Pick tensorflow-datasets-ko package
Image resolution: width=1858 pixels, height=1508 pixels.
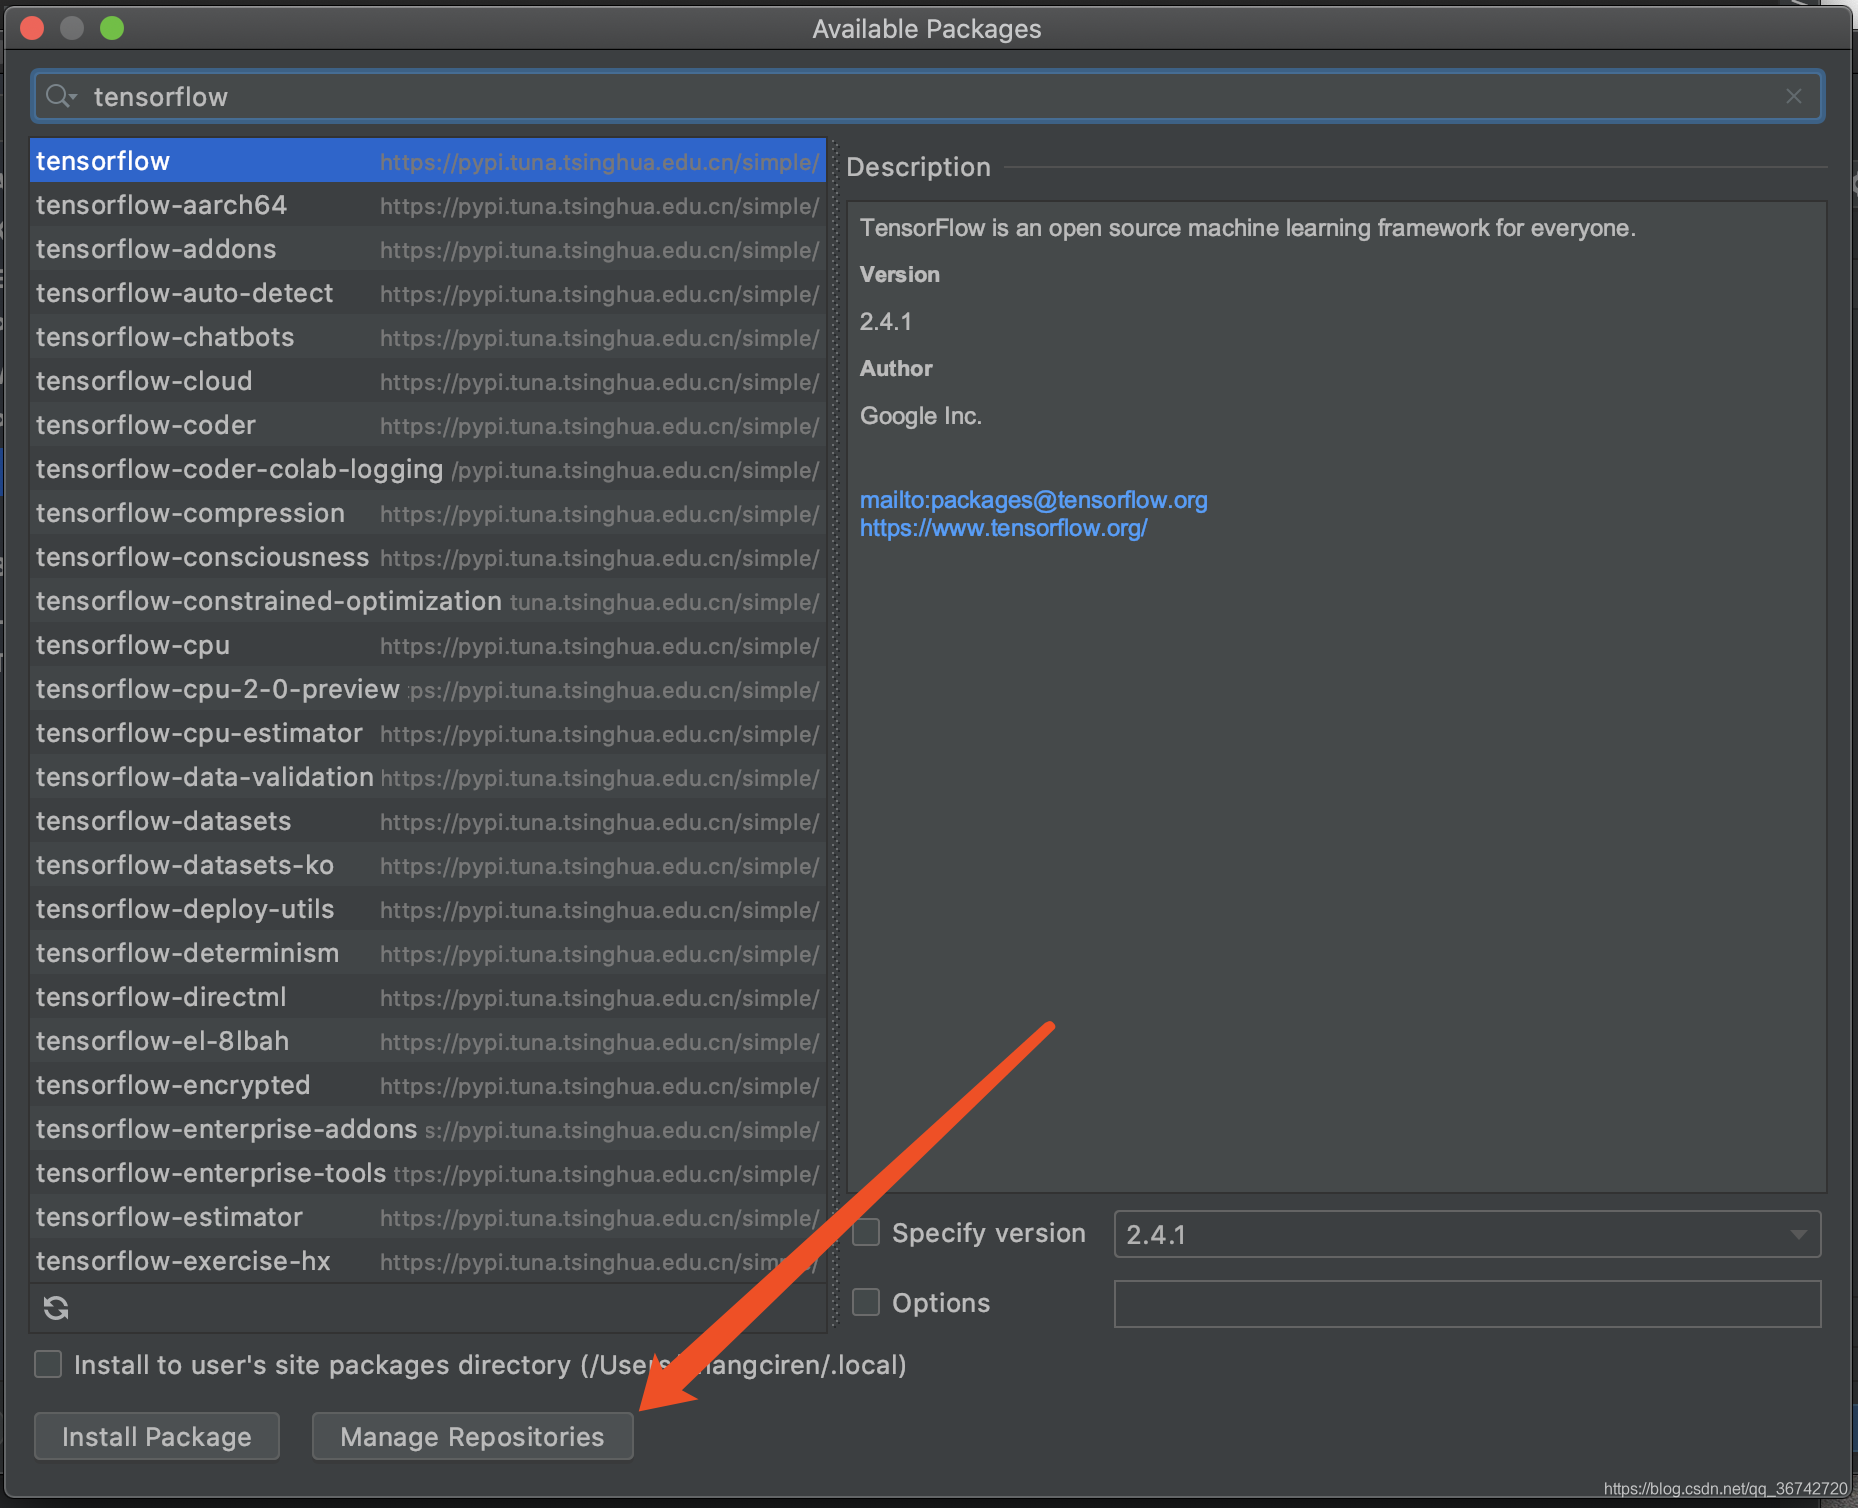point(428,865)
